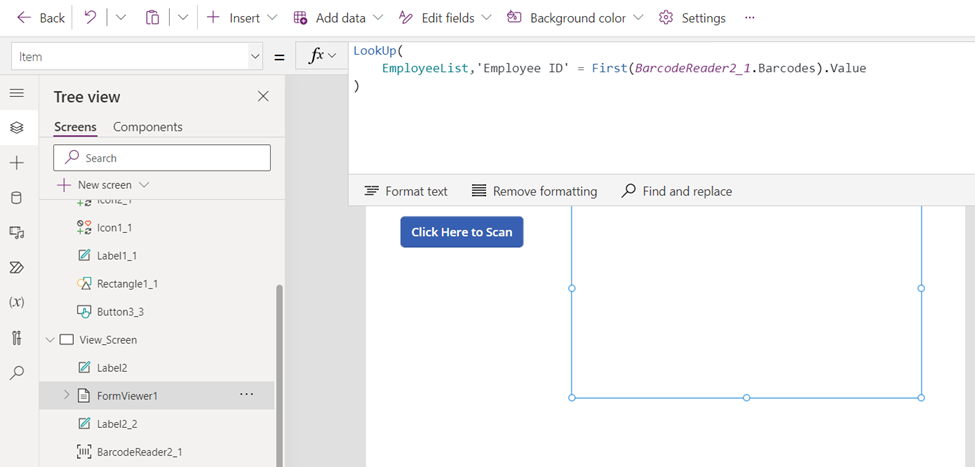
Task: Click the BarcodeReader2_1 barcode icon
Action: pos(84,451)
